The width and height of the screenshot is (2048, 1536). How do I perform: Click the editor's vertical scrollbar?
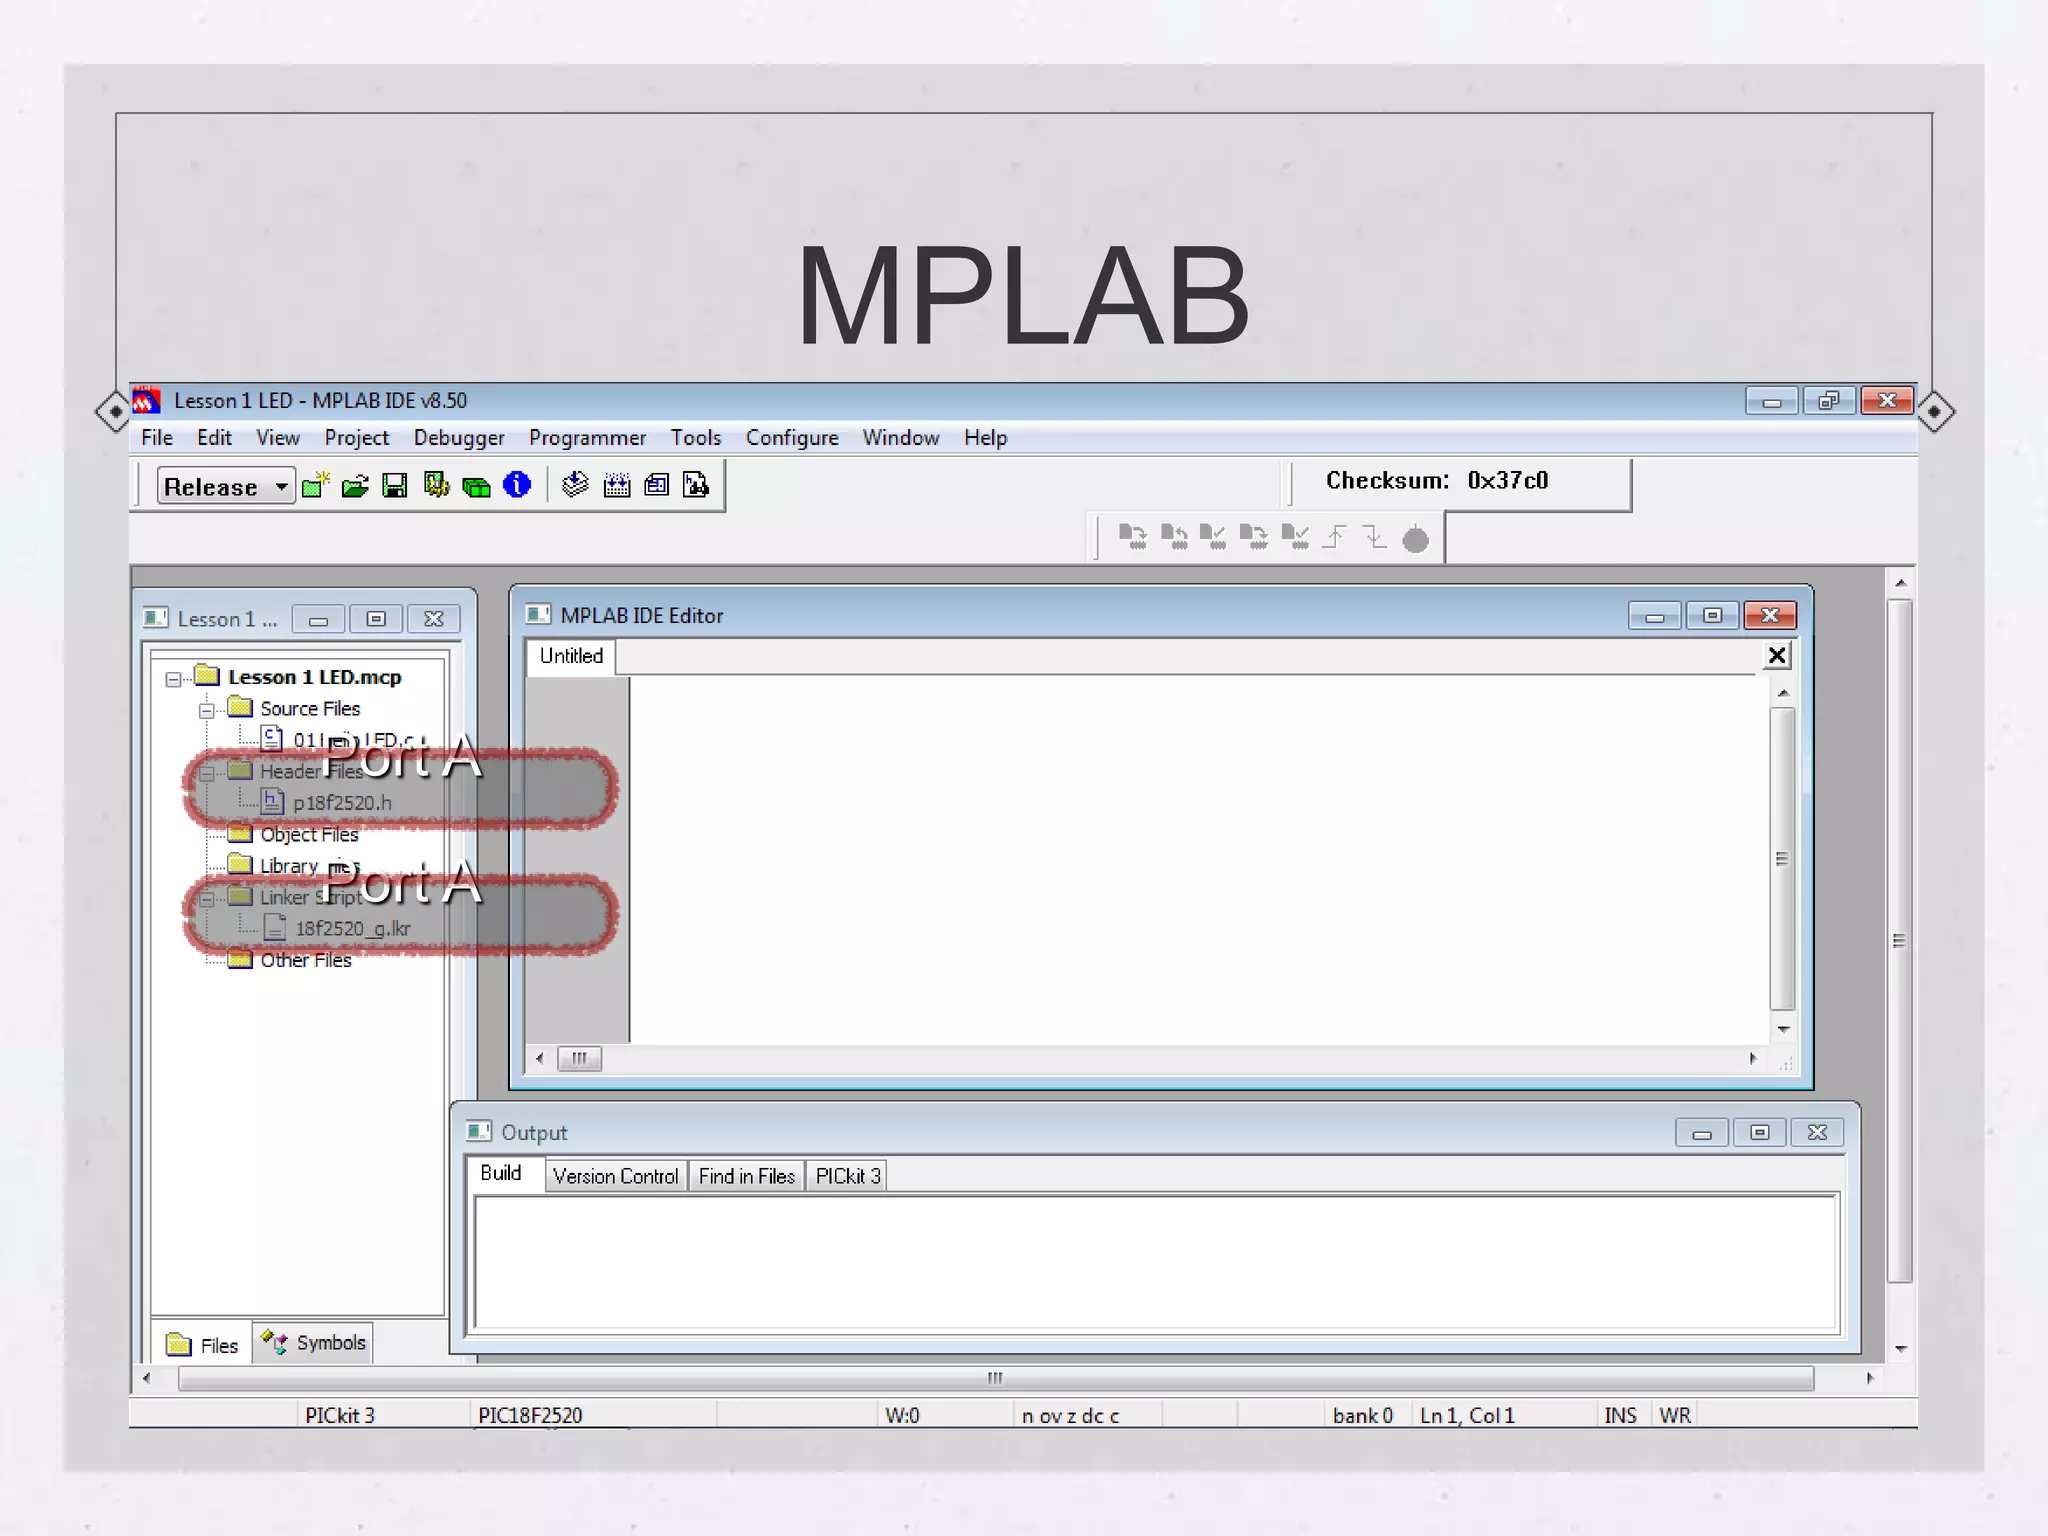pyautogui.click(x=1782, y=860)
